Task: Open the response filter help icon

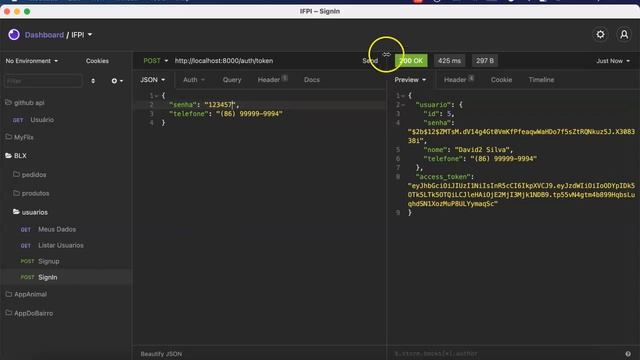Action: (628, 353)
